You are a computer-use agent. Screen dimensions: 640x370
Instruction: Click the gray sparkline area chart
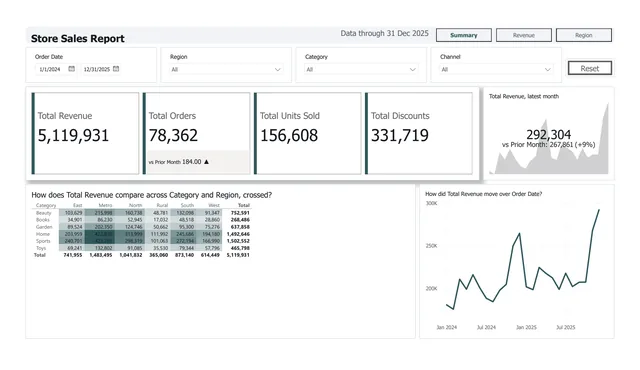click(x=549, y=139)
